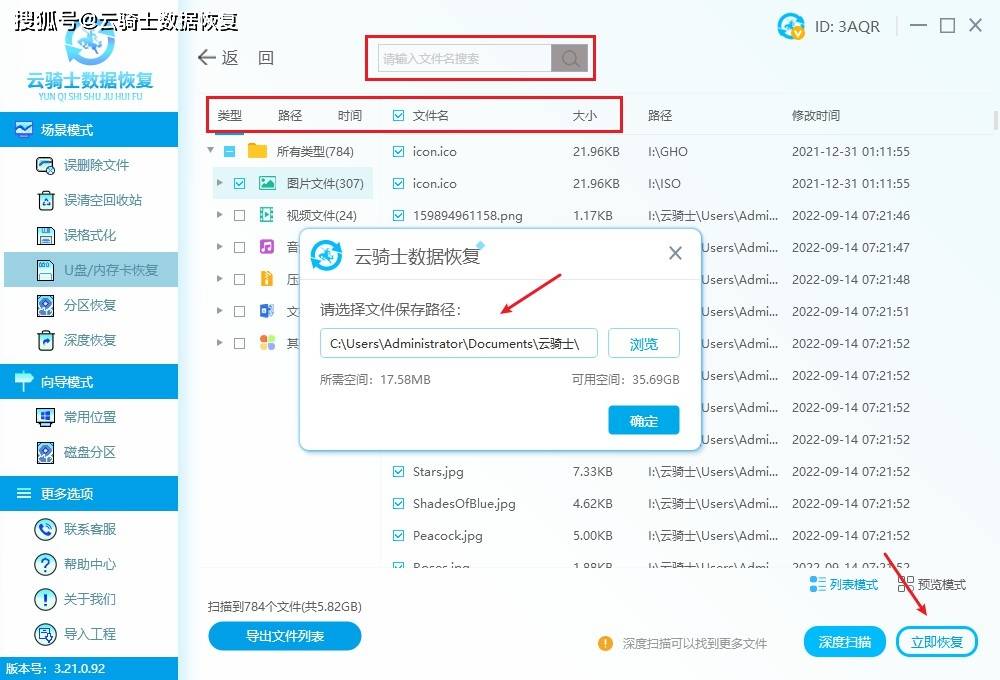
Task: Click the save path text field
Action: pos(459,344)
